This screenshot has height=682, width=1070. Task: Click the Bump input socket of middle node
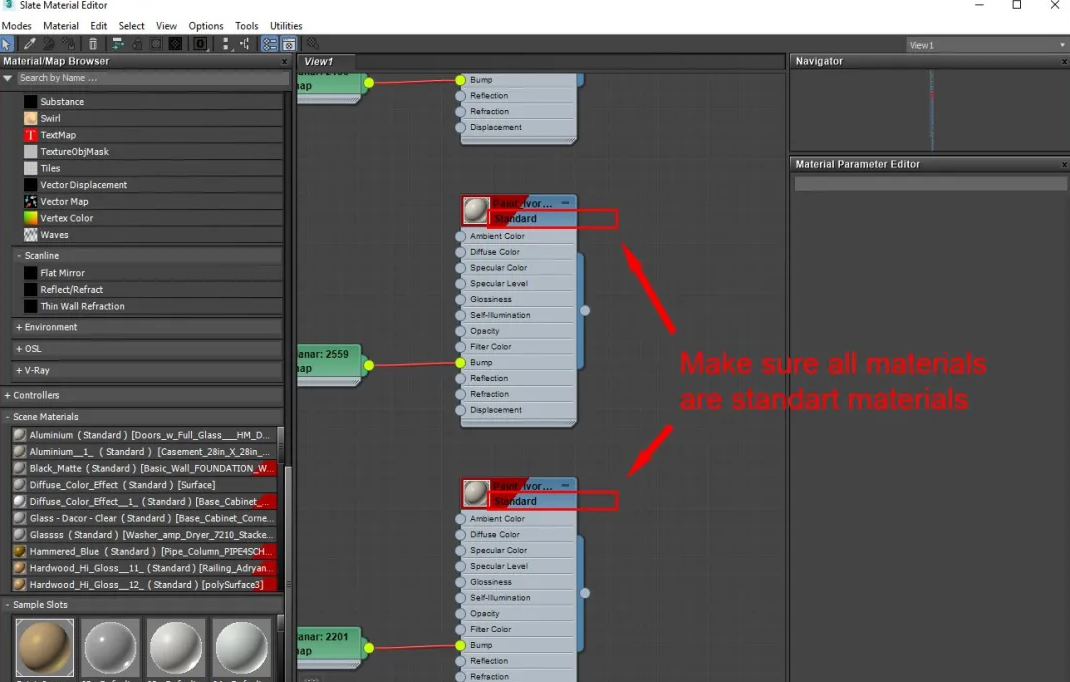(461, 363)
